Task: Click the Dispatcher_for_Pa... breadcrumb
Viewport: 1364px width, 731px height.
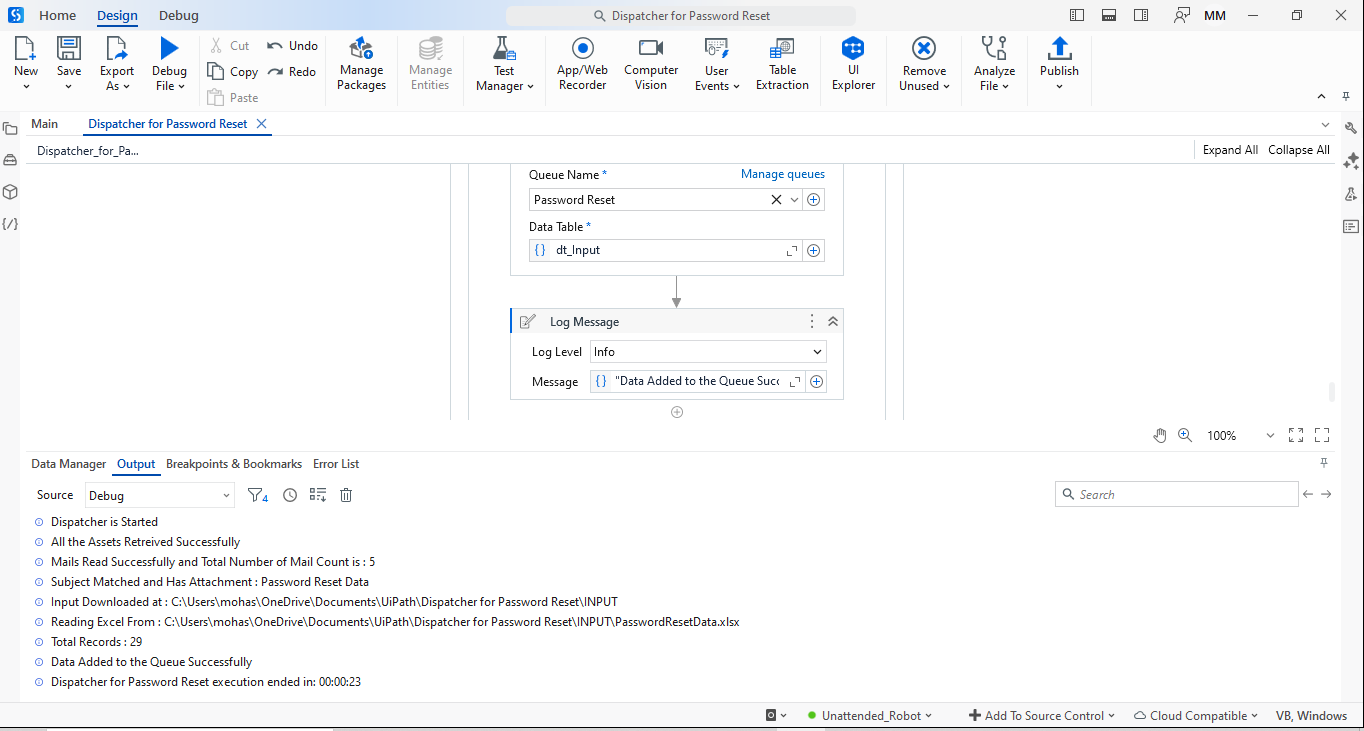Action: tap(88, 151)
